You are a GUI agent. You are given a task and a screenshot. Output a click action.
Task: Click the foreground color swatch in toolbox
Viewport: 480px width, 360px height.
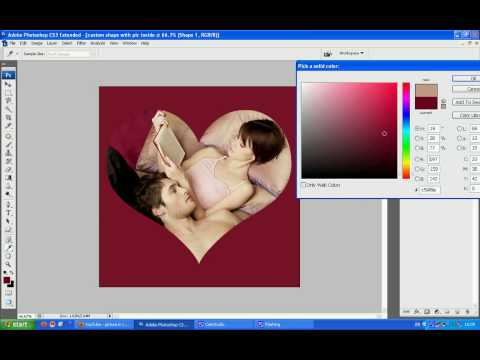[7, 280]
